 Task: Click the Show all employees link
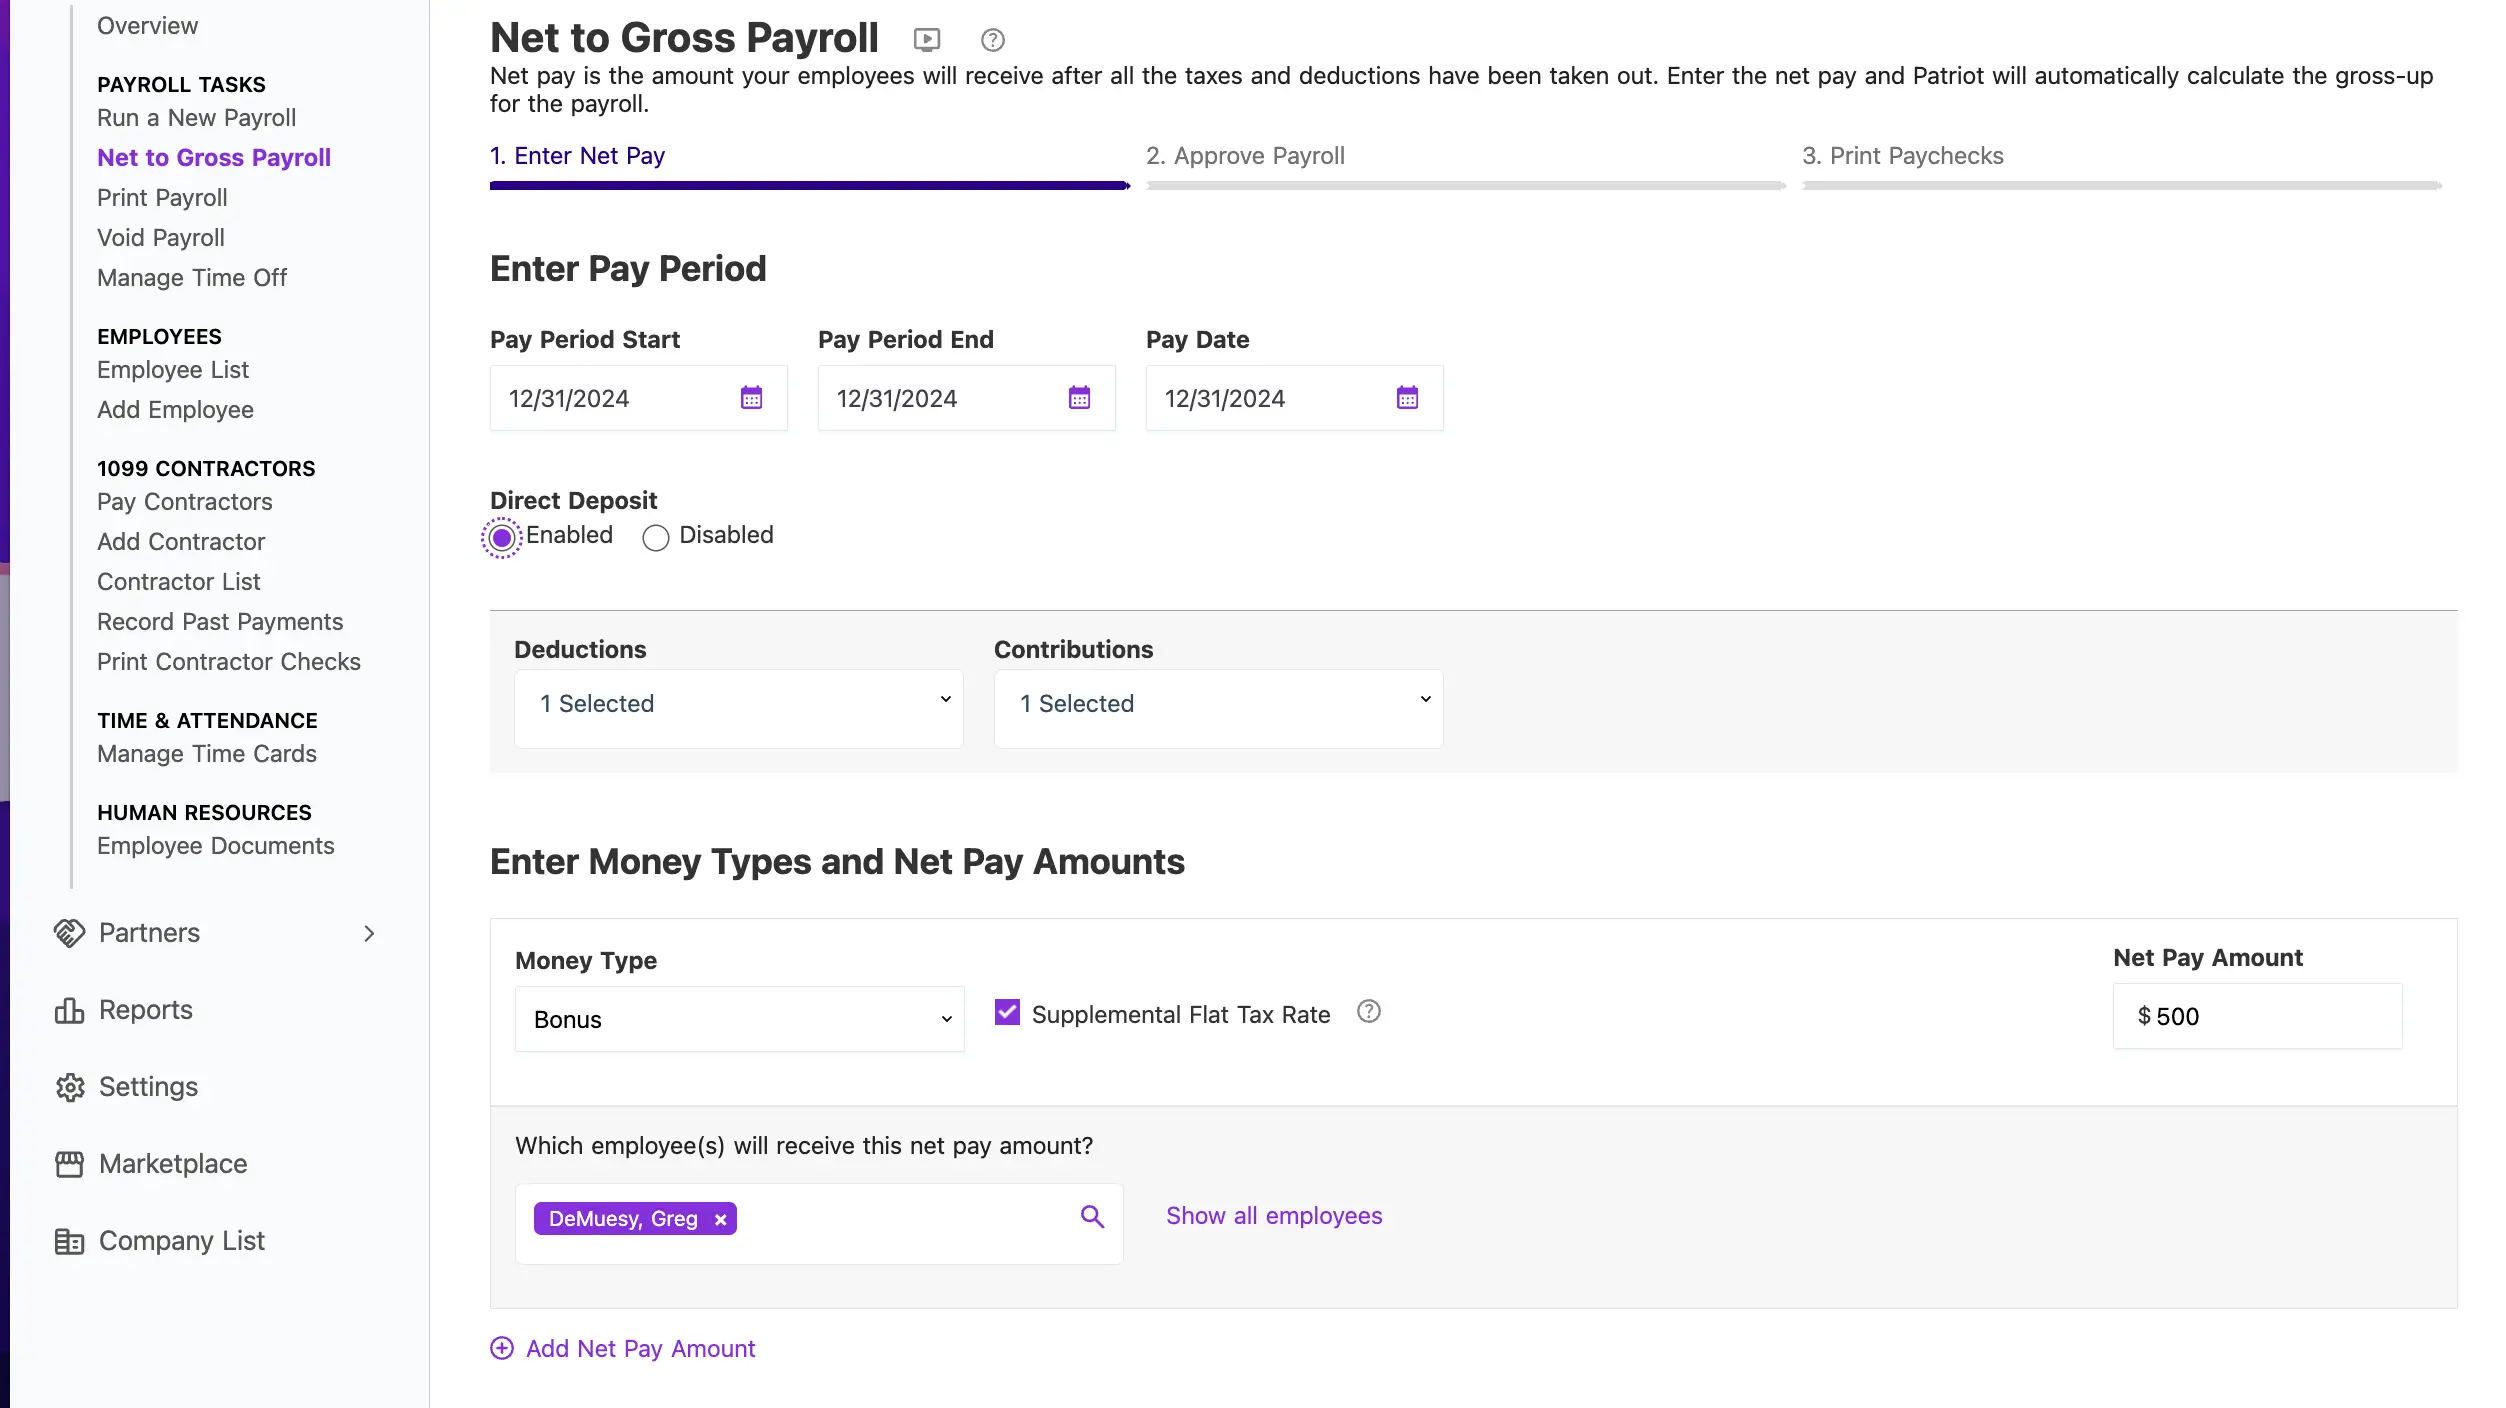[x=1274, y=1216]
